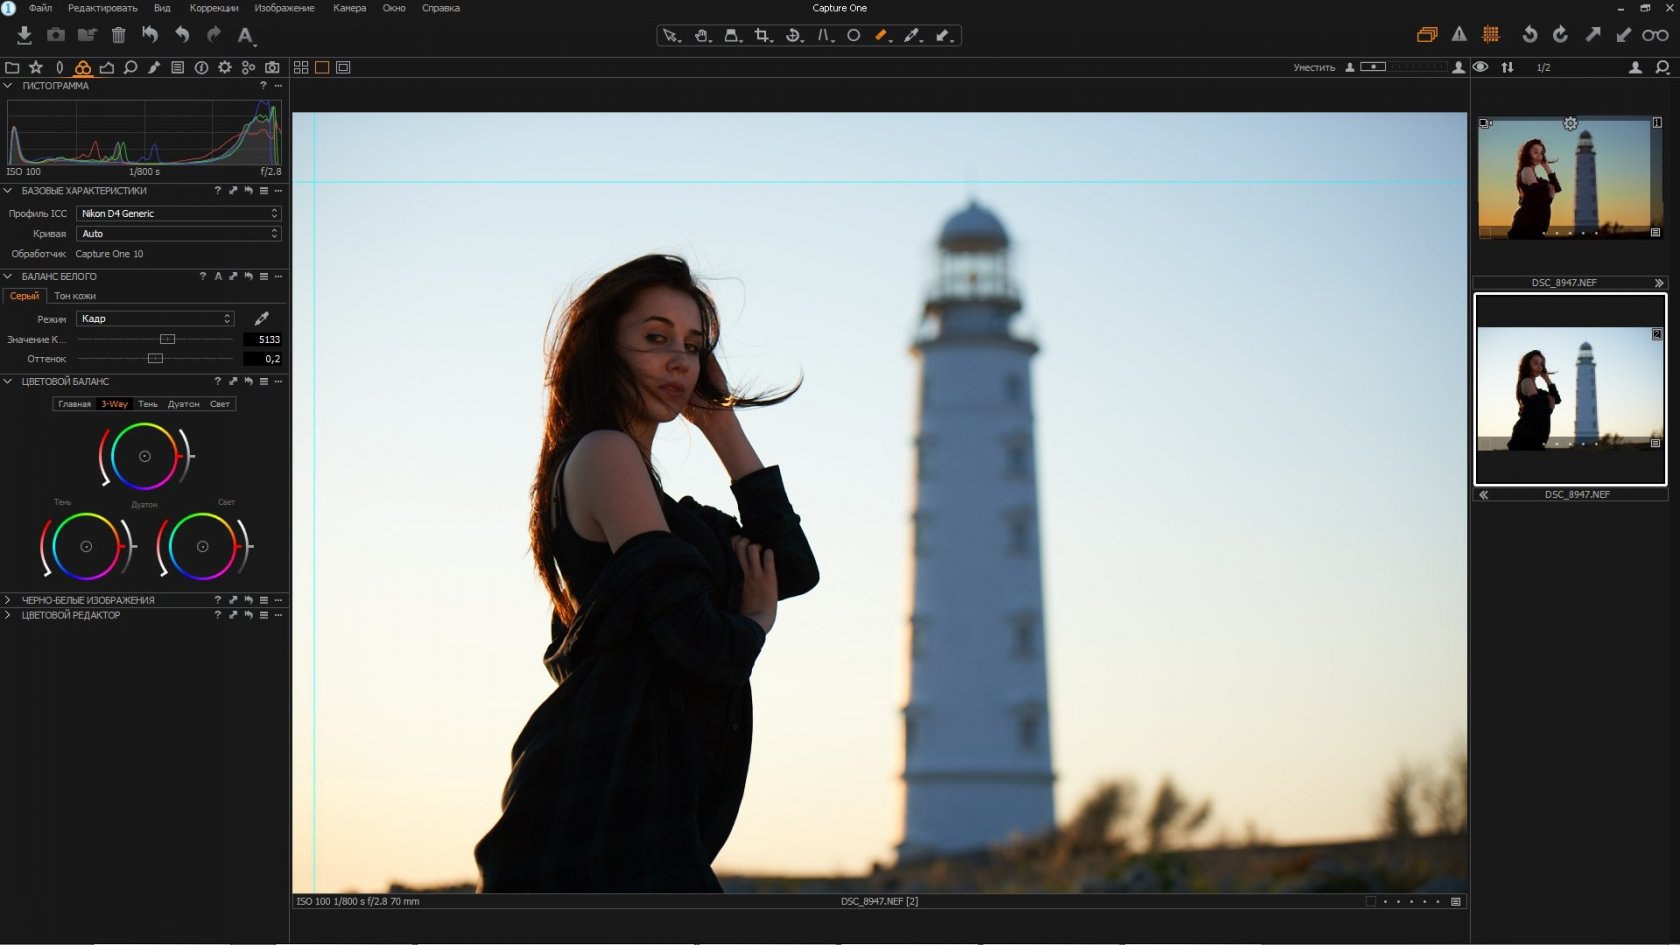
Task: Select the Crop tool
Action: tap(763, 36)
